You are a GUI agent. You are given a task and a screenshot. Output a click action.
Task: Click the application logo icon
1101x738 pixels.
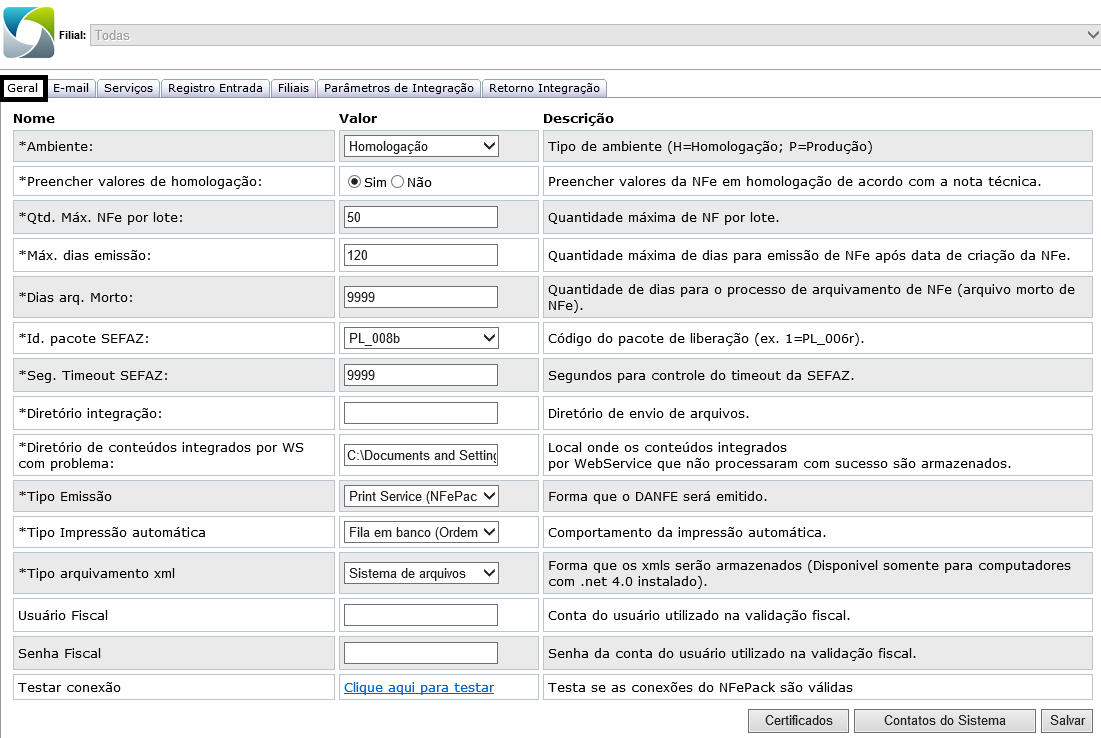point(29,33)
